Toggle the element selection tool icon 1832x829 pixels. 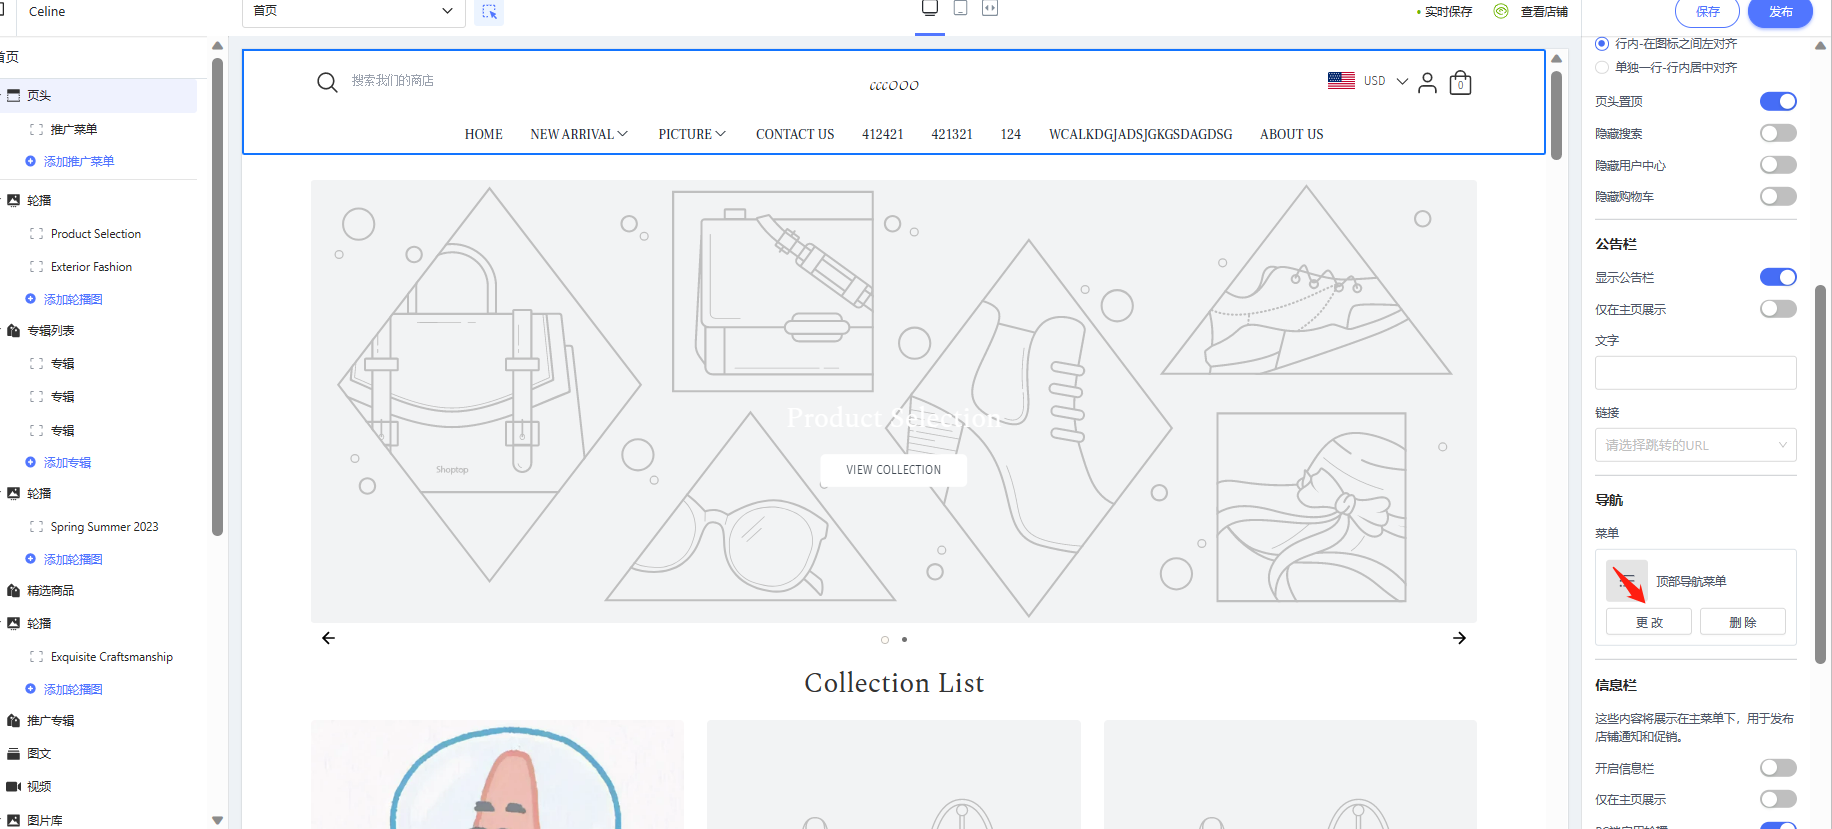(x=489, y=12)
